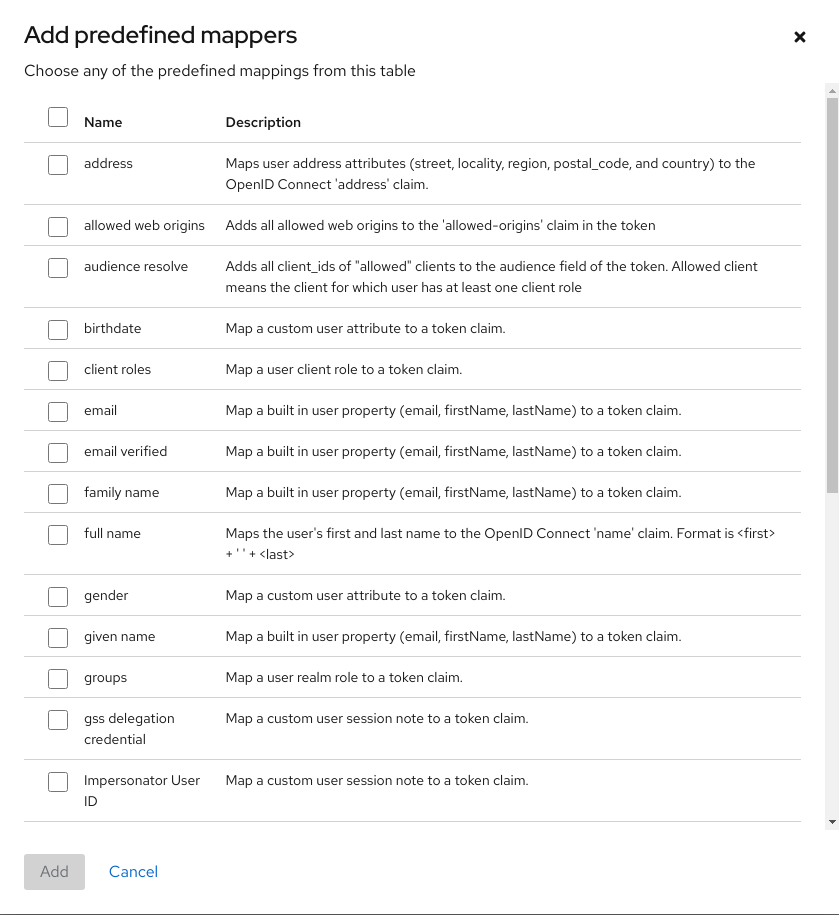Enable the email verified mapper

(x=57, y=452)
